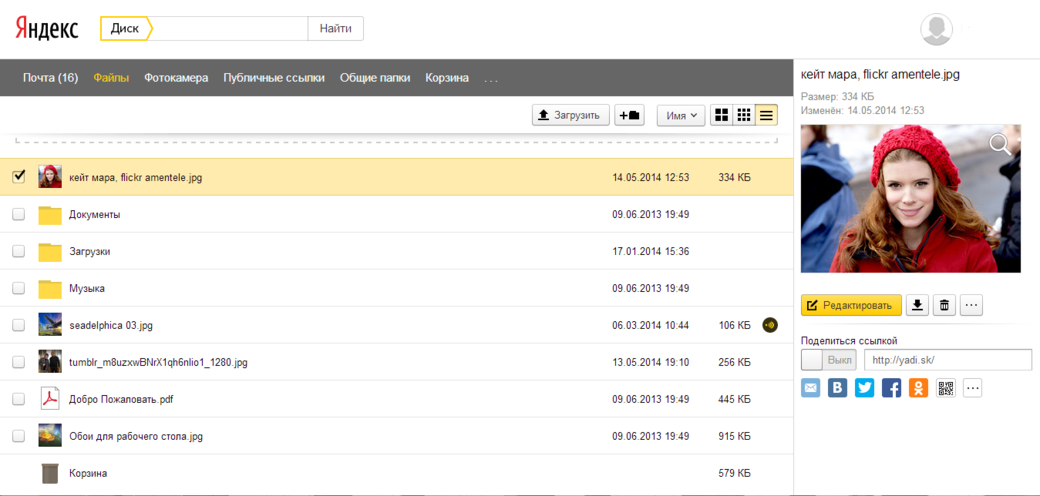Share the link to VKontakte
The height and width of the screenshot is (496, 1040).
[x=838, y=388]
